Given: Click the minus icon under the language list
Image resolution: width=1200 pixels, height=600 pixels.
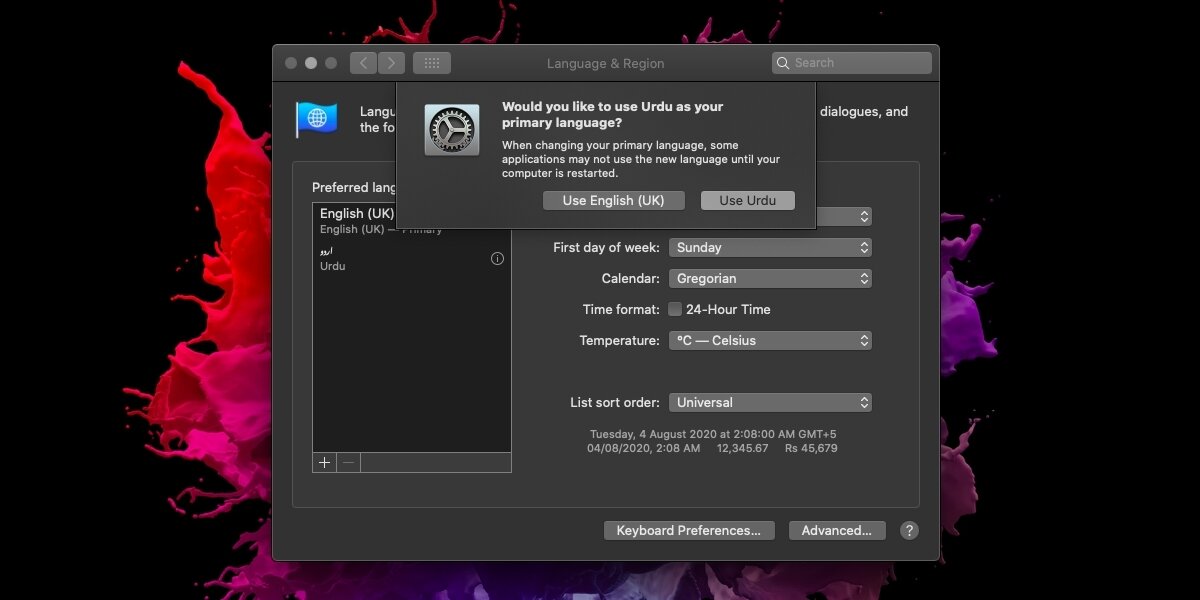Looking at the screenshot, I should tap(348, 462).
